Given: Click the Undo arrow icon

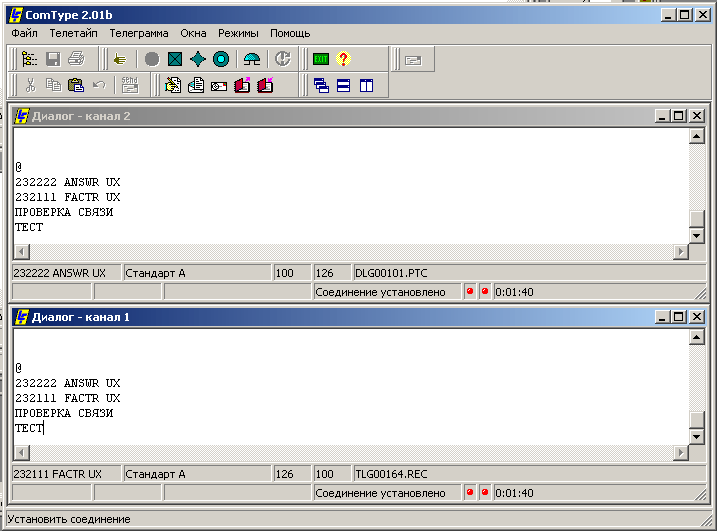Looking at the screenshot, I should coord(99,85).
